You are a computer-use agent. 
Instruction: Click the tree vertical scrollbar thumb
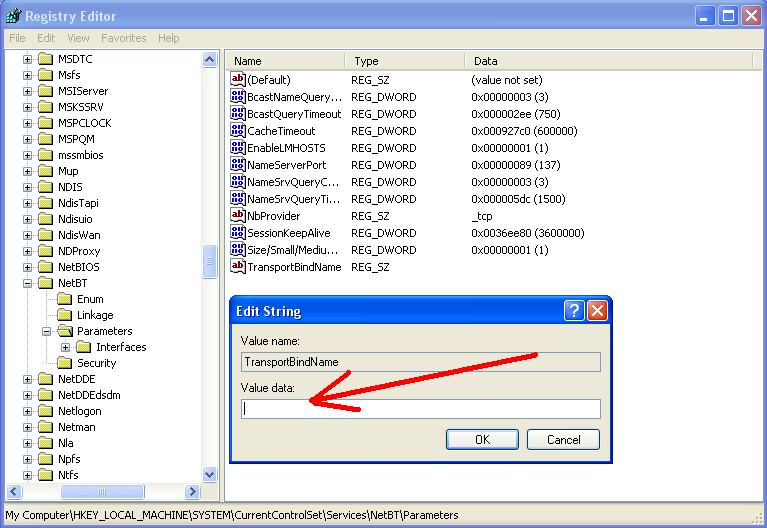(209, 261)
